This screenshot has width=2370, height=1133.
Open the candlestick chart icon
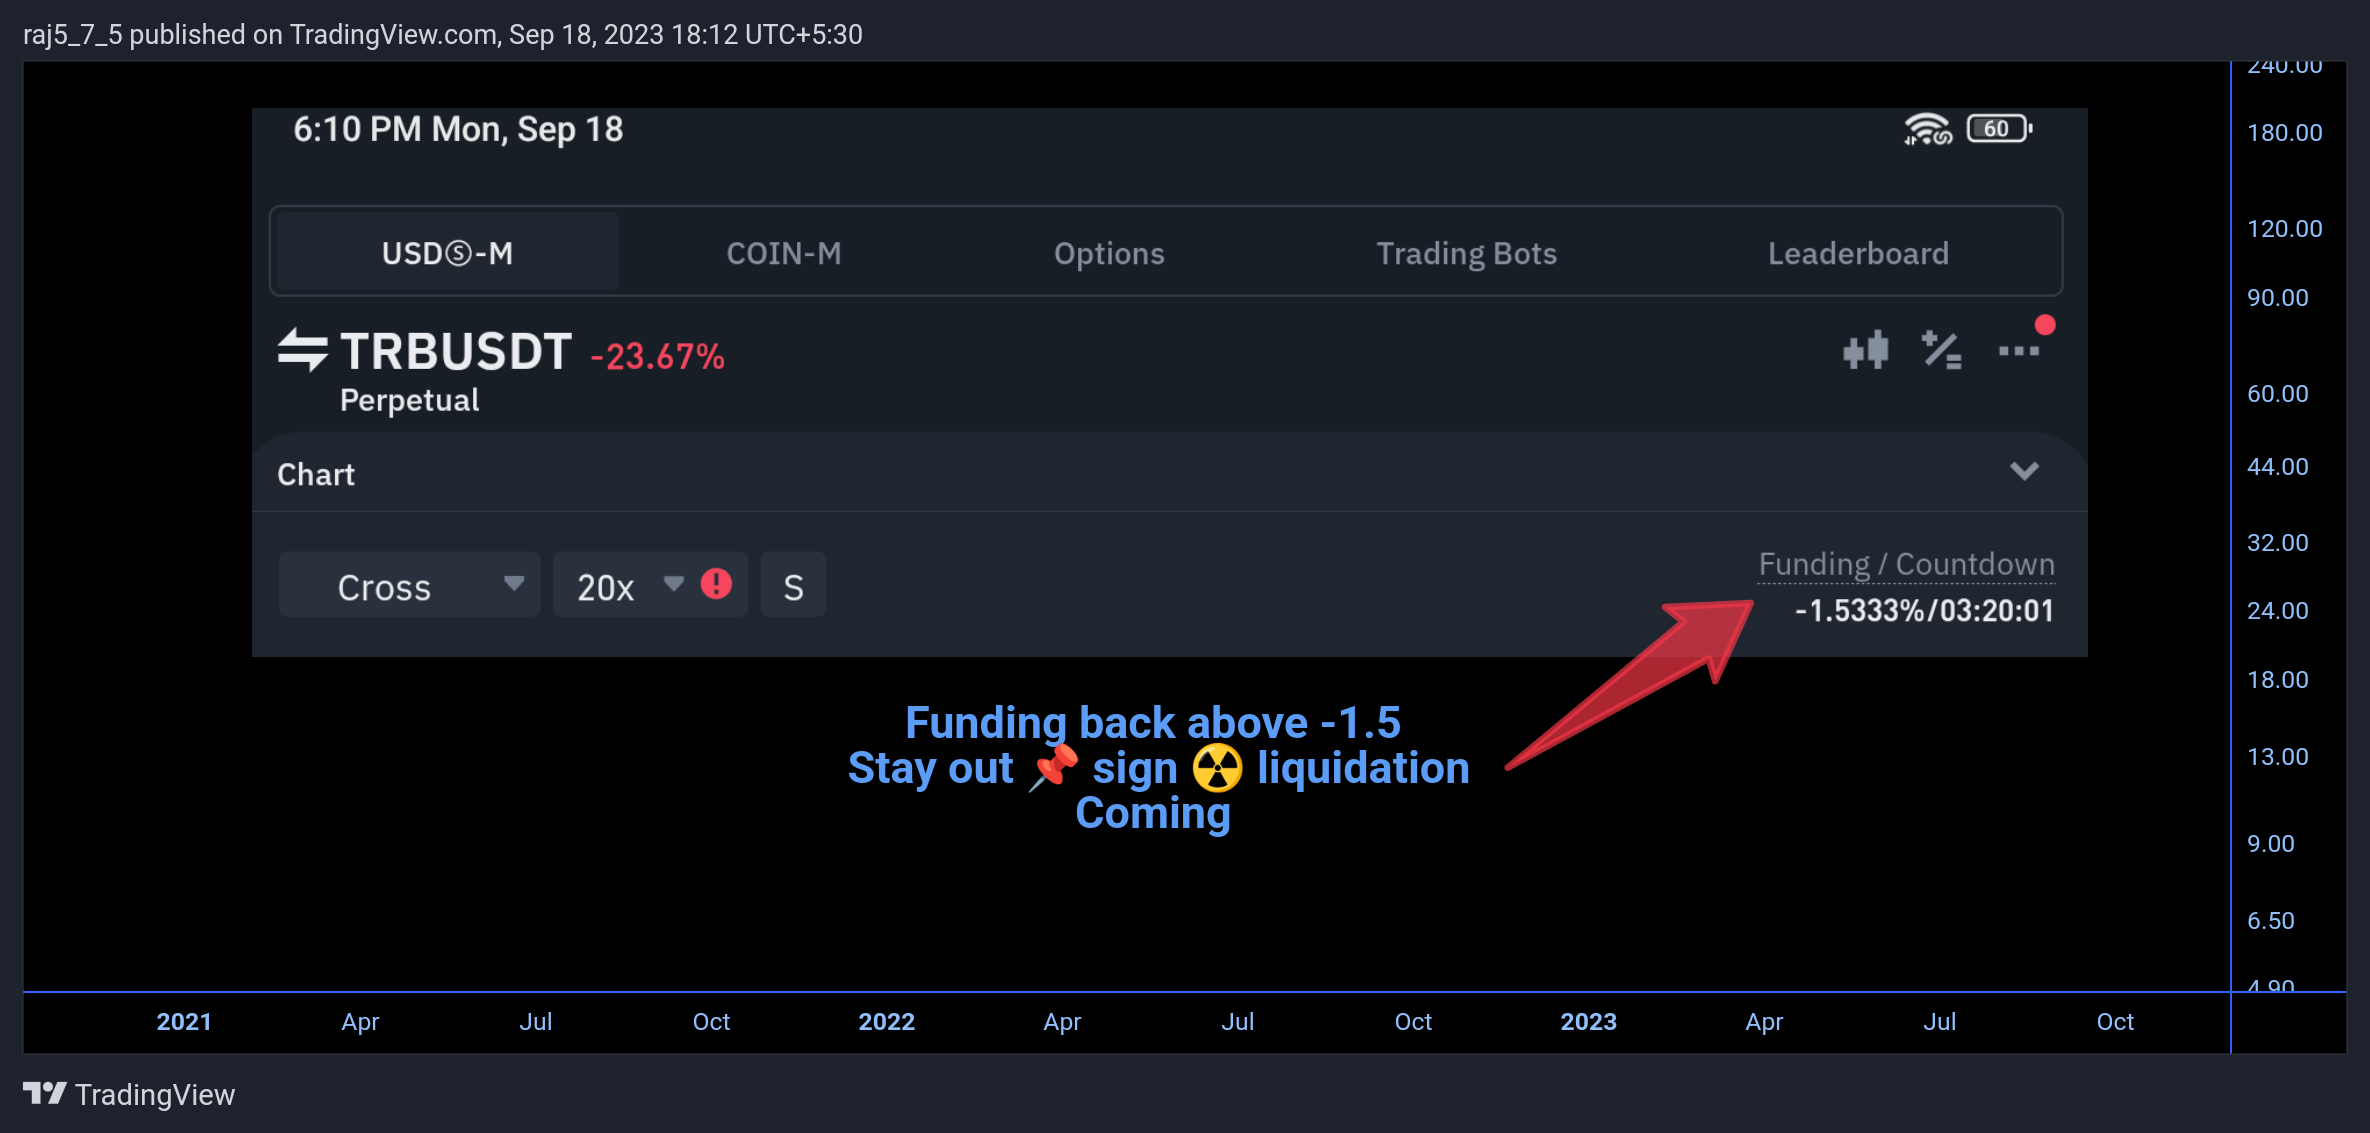(1866, 350)
